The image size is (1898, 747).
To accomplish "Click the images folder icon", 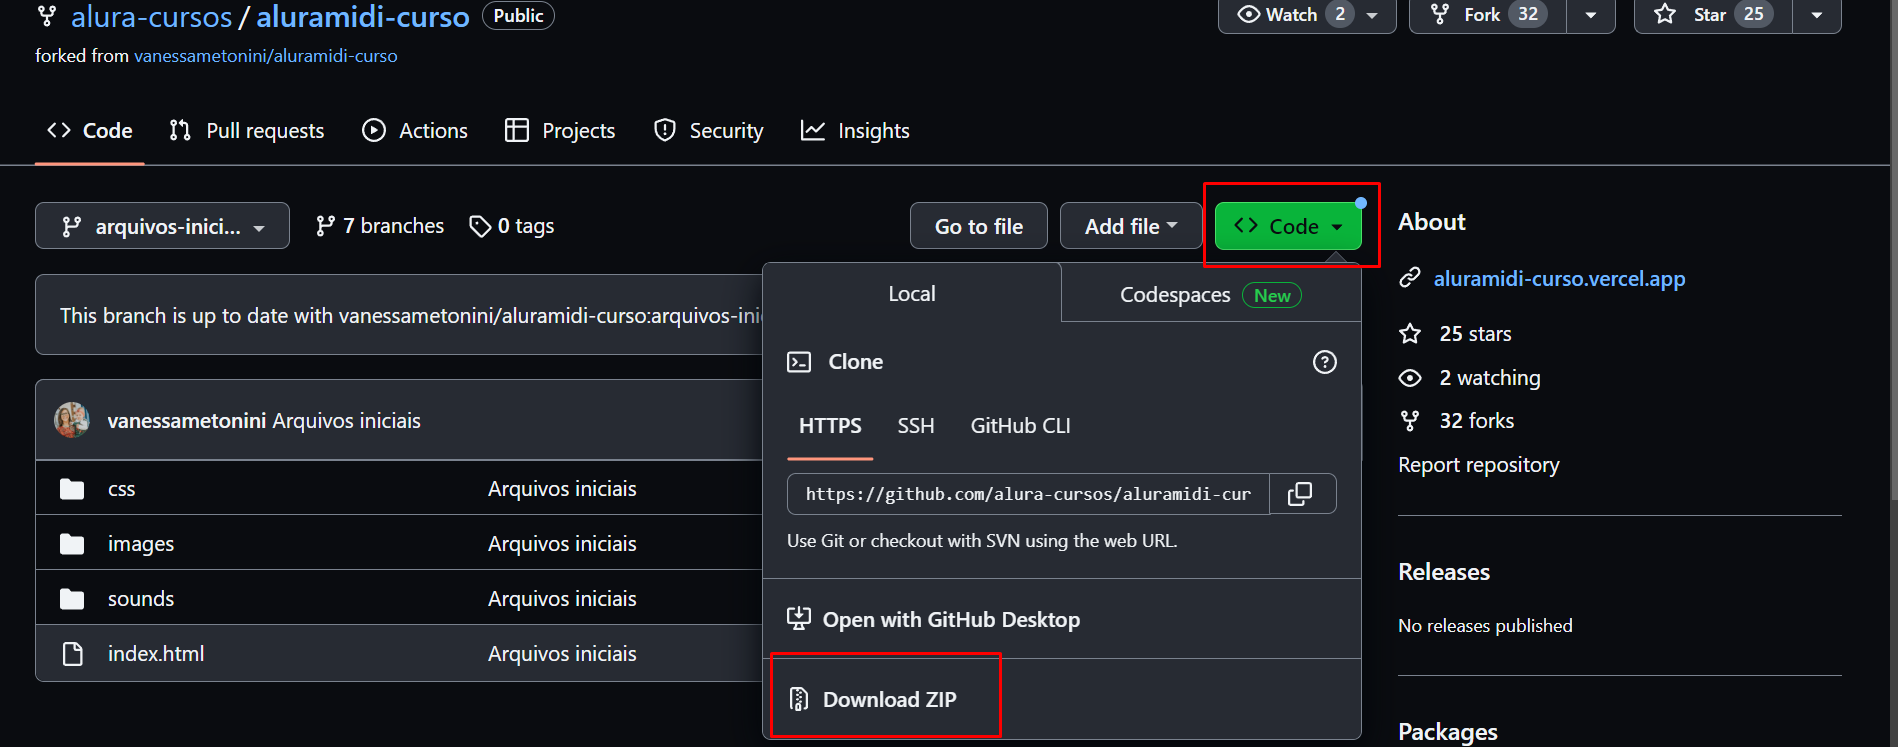I will [72, 544].
